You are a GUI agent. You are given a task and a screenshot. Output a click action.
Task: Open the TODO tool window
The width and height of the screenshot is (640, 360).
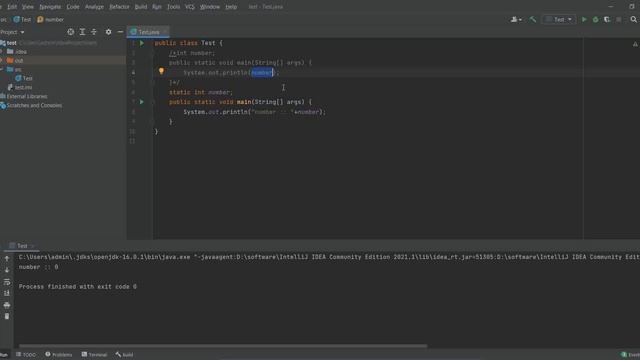[x=26, y=355]
